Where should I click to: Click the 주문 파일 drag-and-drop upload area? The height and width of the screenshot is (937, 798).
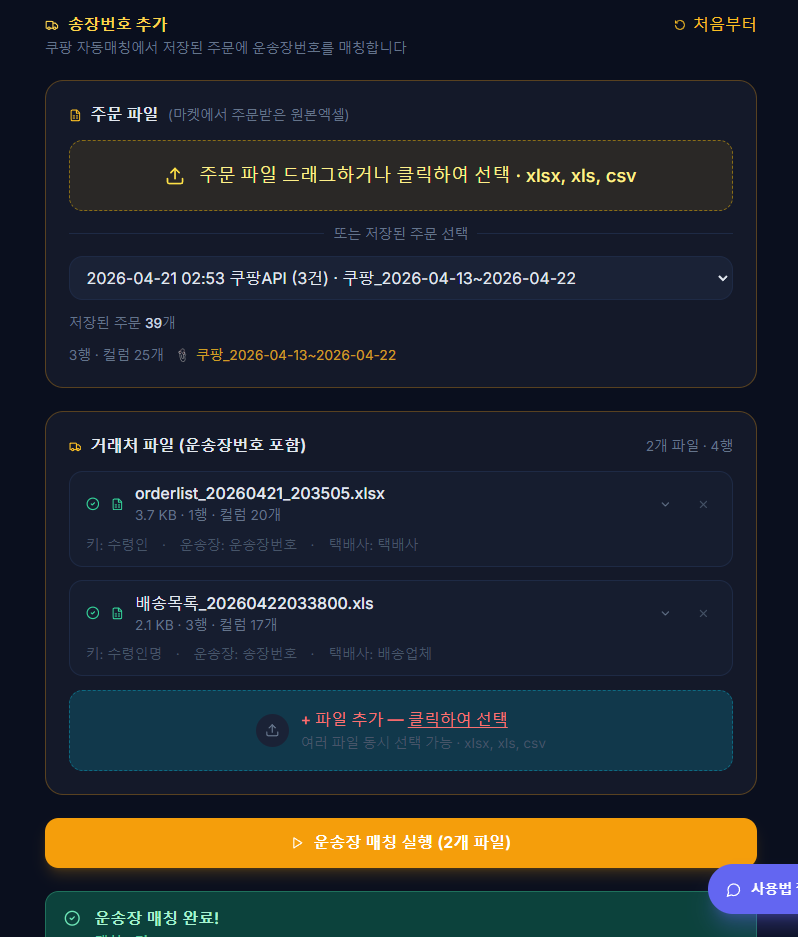[400, 175]
